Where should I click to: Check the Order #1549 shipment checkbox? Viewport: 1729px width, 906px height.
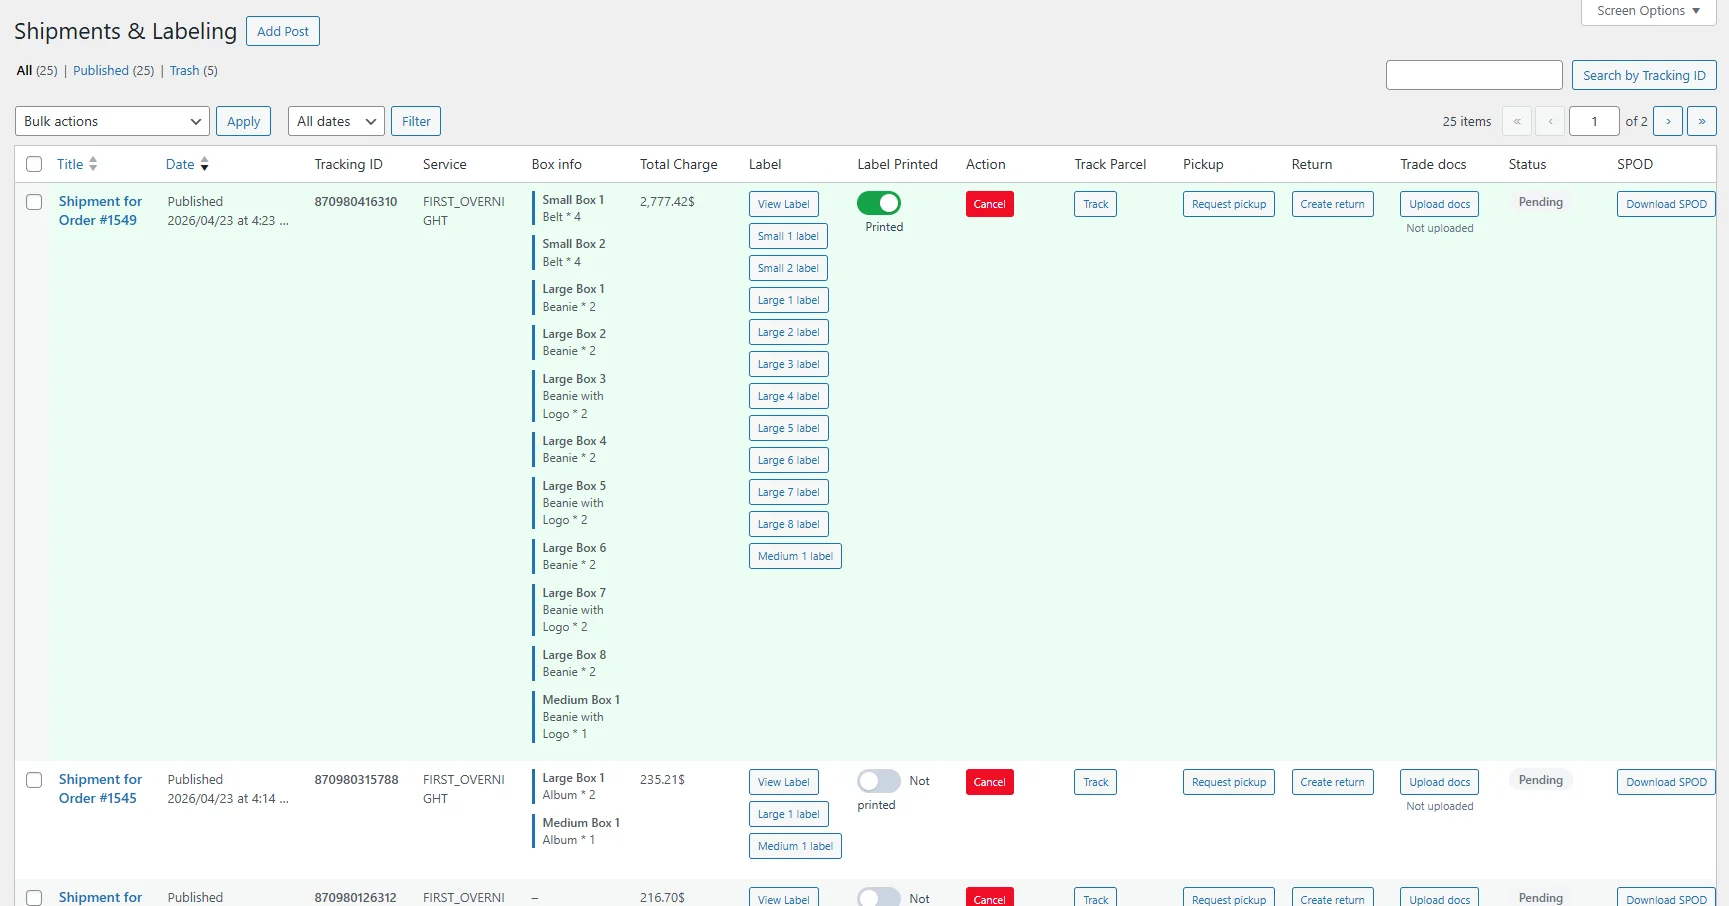tap(34, 202)
